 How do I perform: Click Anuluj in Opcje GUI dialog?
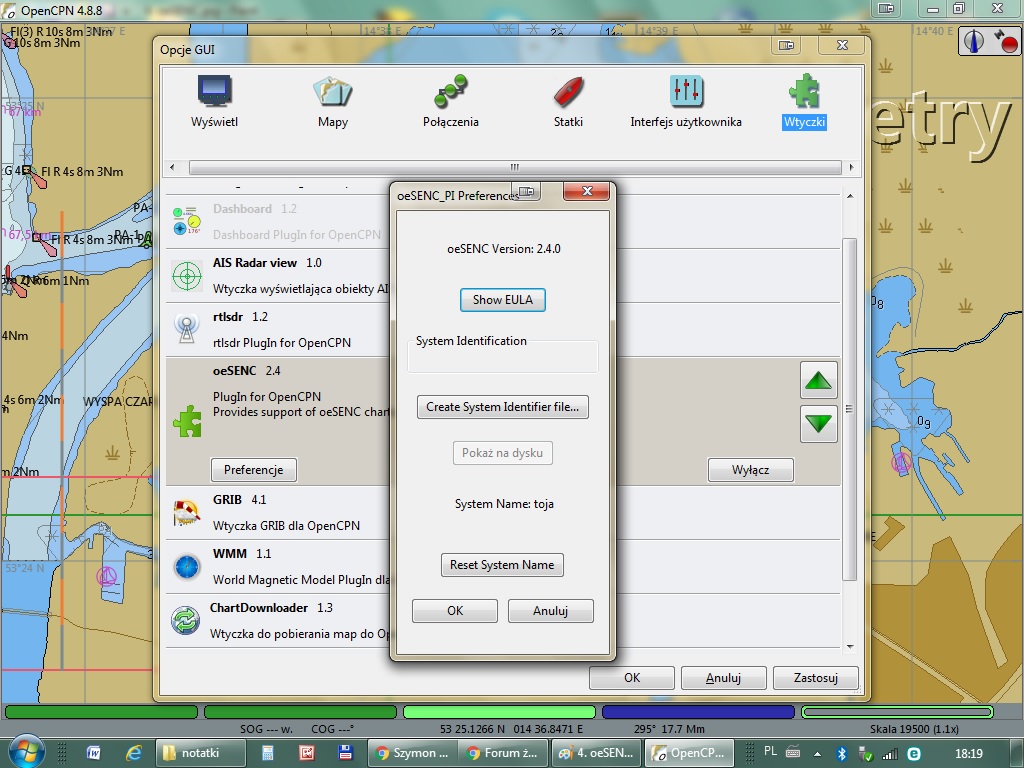point(724,678)
